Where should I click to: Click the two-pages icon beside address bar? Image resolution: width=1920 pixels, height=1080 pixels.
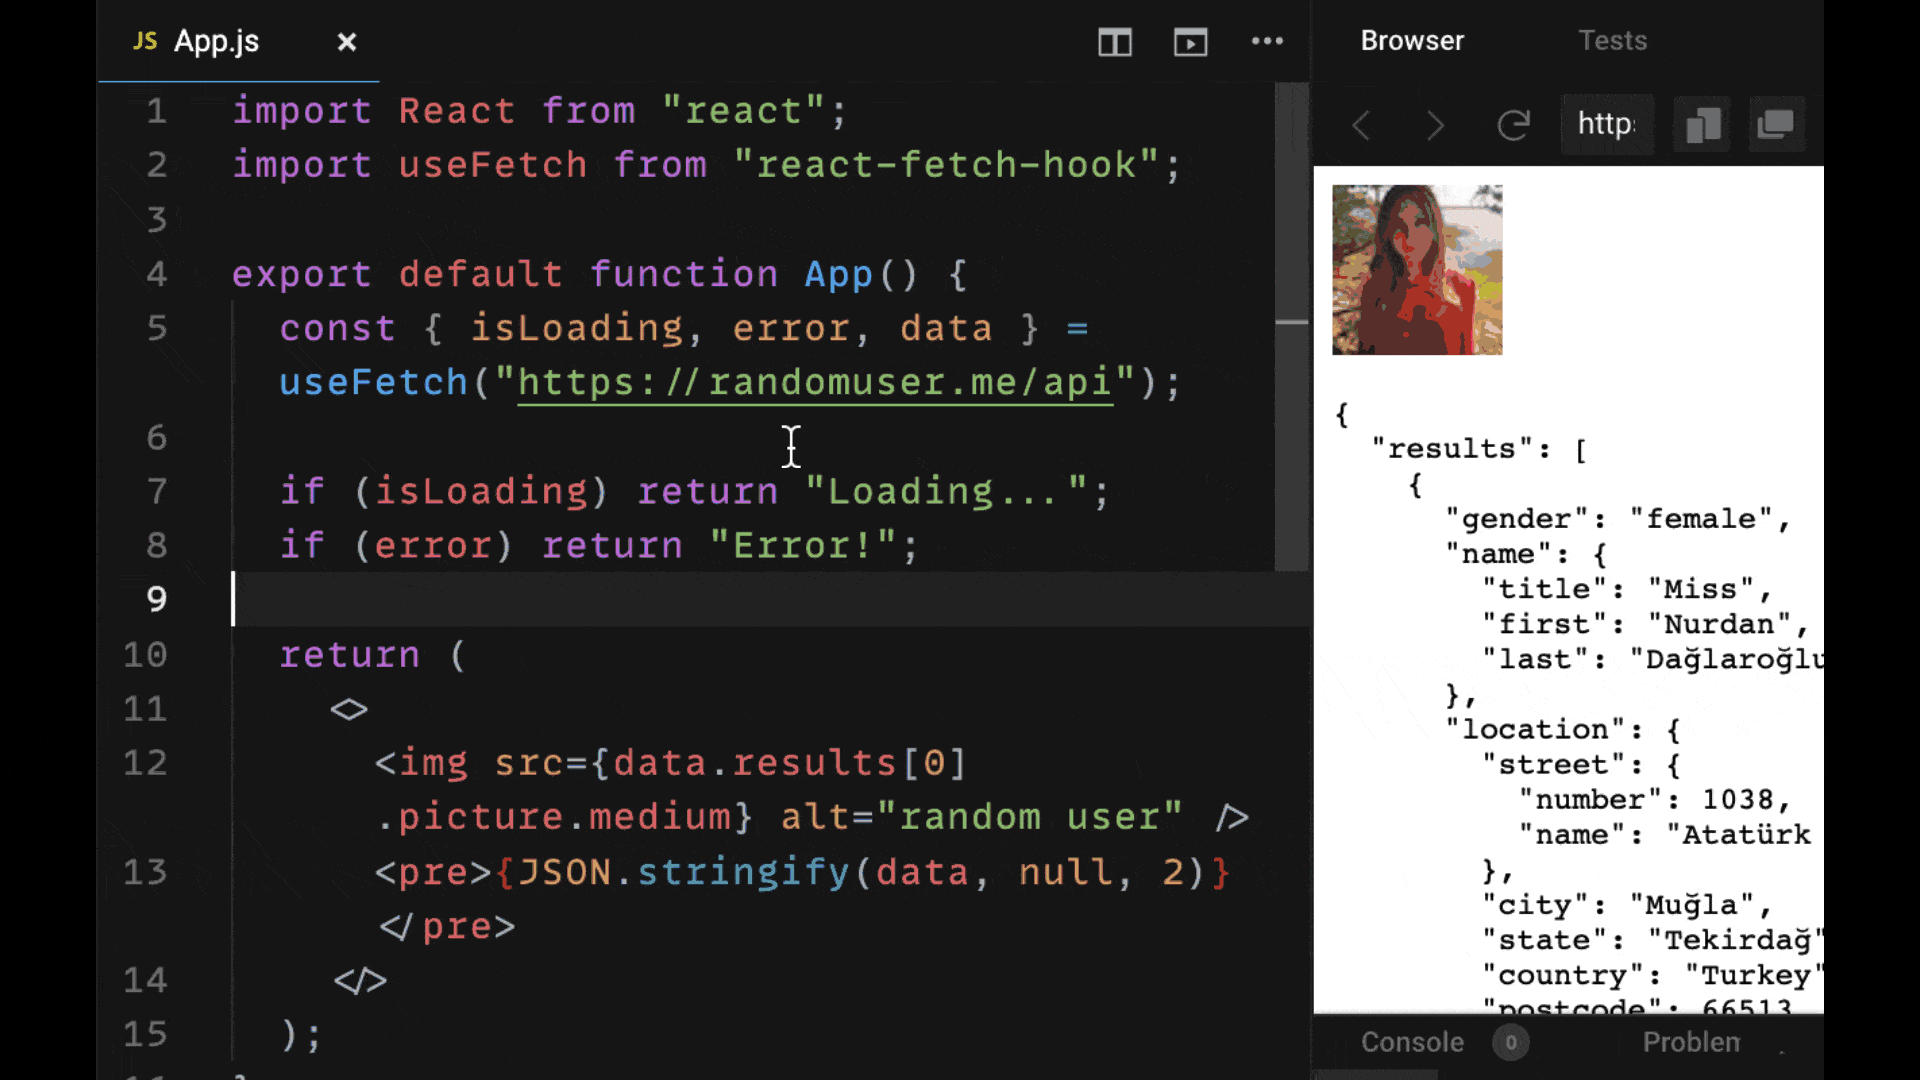[x=1702, y=125]
